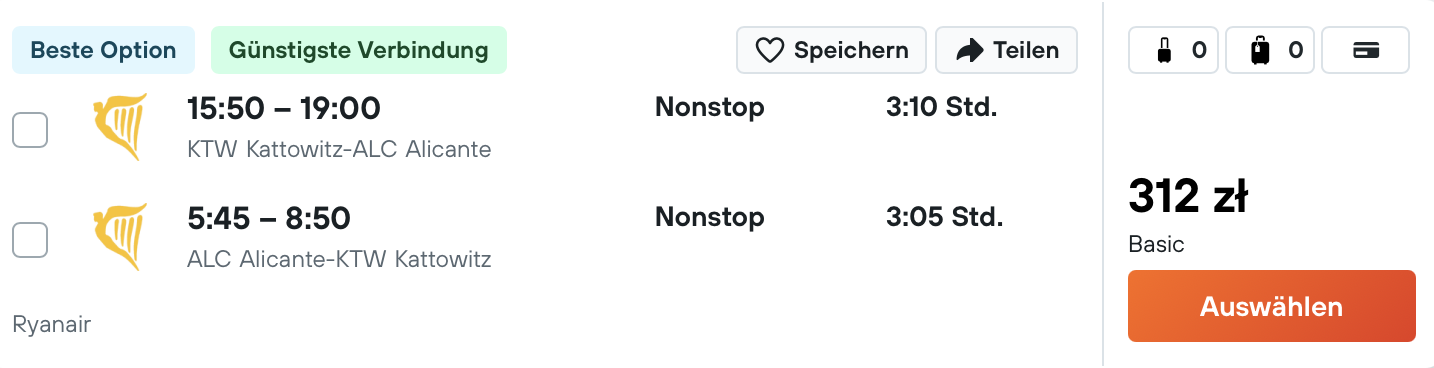Image resolution: width=1434 pixels, height=368 pixels.
Task: Click the carry-on bag icon
Action: click(1163, 50)
